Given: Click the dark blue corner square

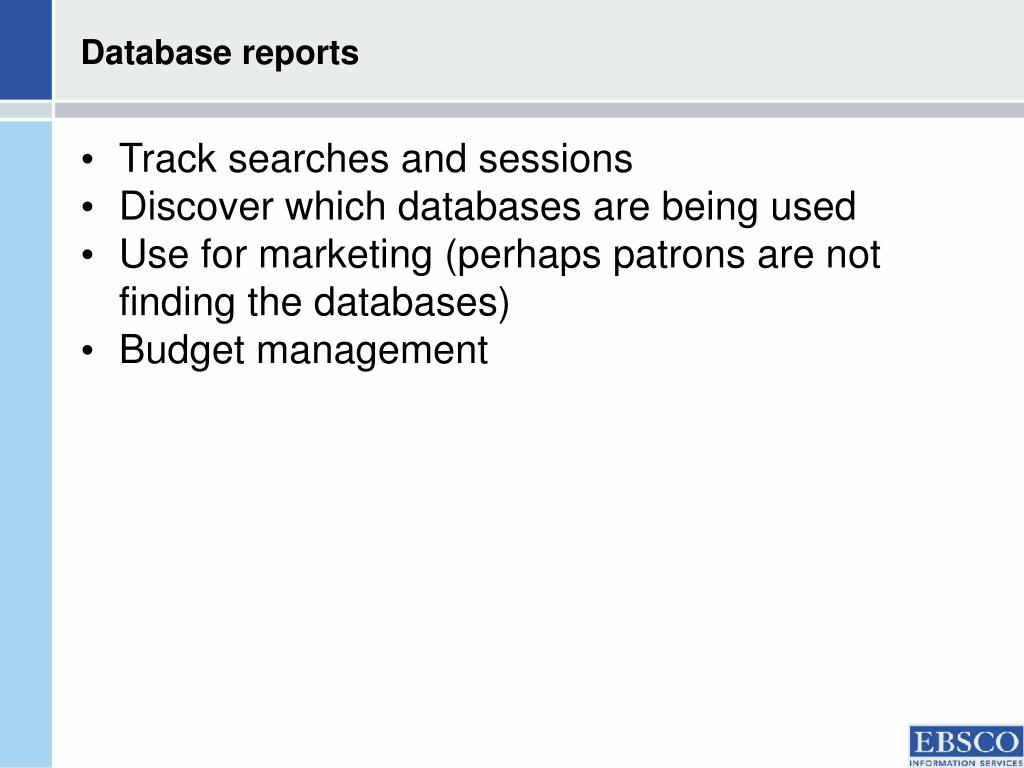Looking at the screenshot, I should 25,50.
